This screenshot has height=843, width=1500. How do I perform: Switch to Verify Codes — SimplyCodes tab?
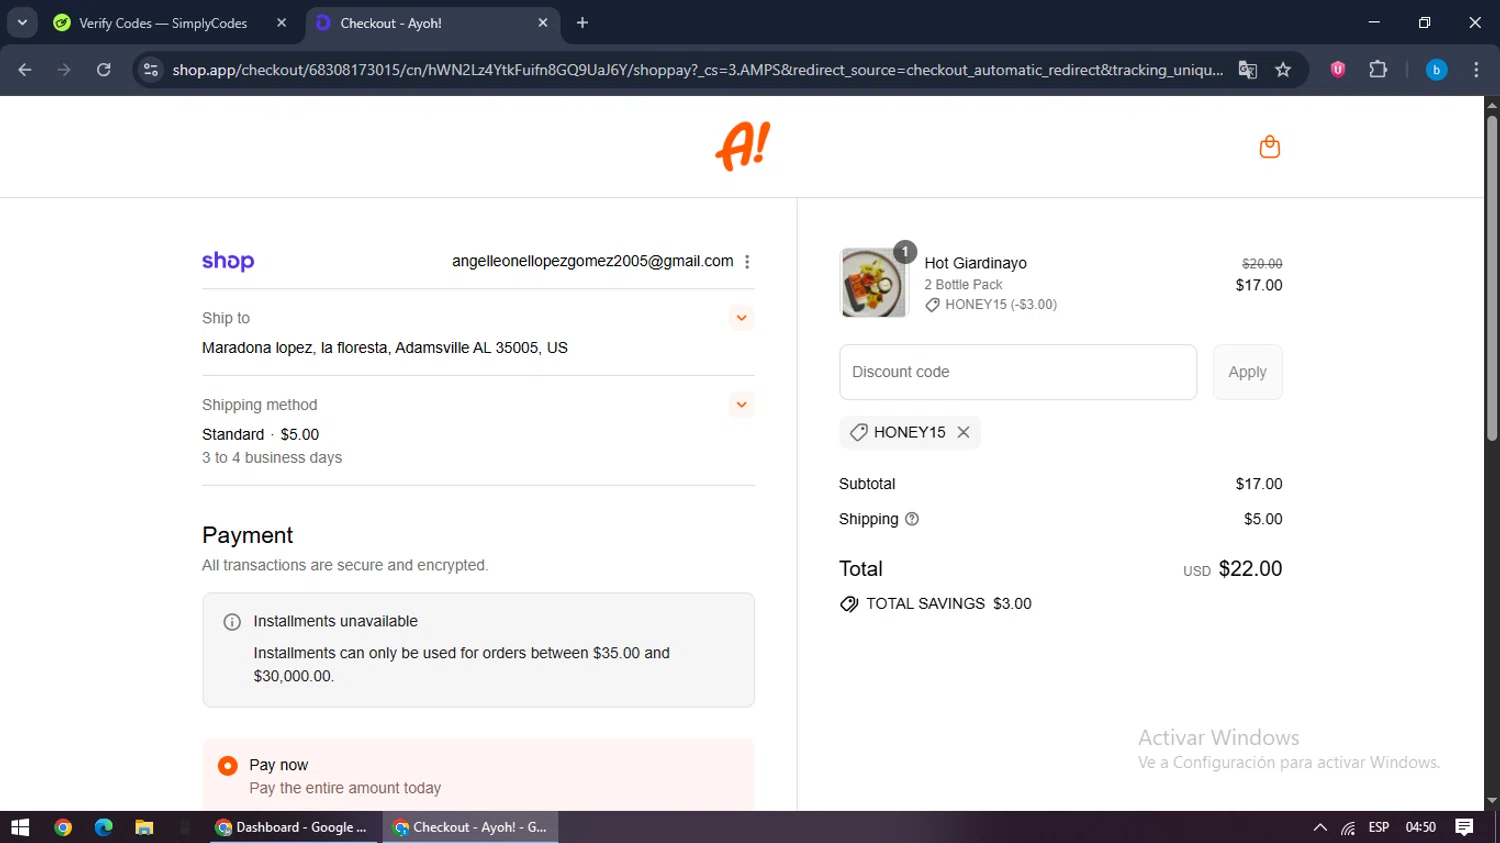163,23
